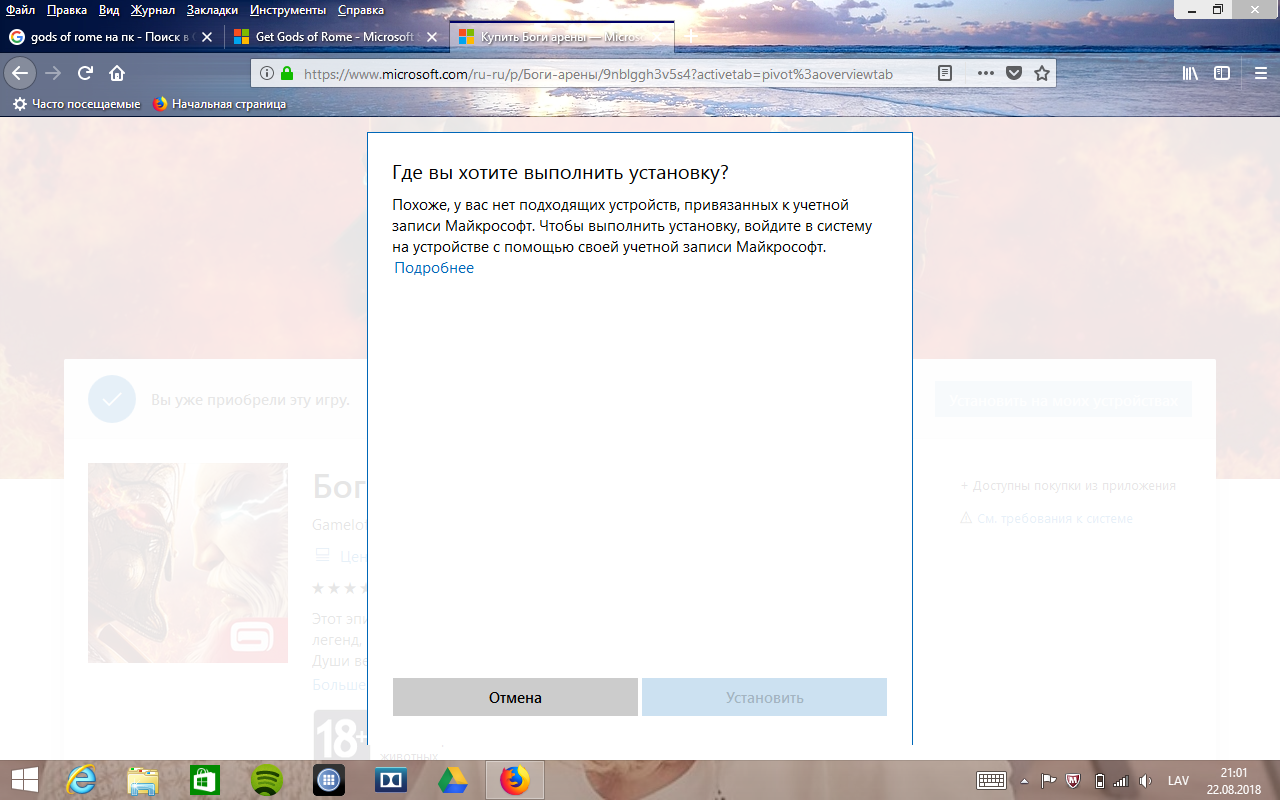This screenshot has width=1280, height=800.
Task: Go back to the previous page
Action: [20, 73]
